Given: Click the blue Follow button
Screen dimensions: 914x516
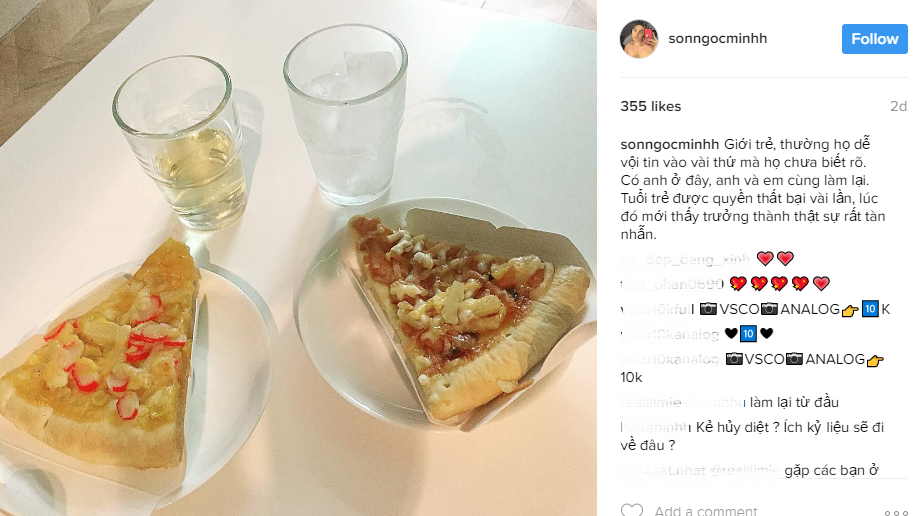Looking at the screenshot, I should coord(874,39).
